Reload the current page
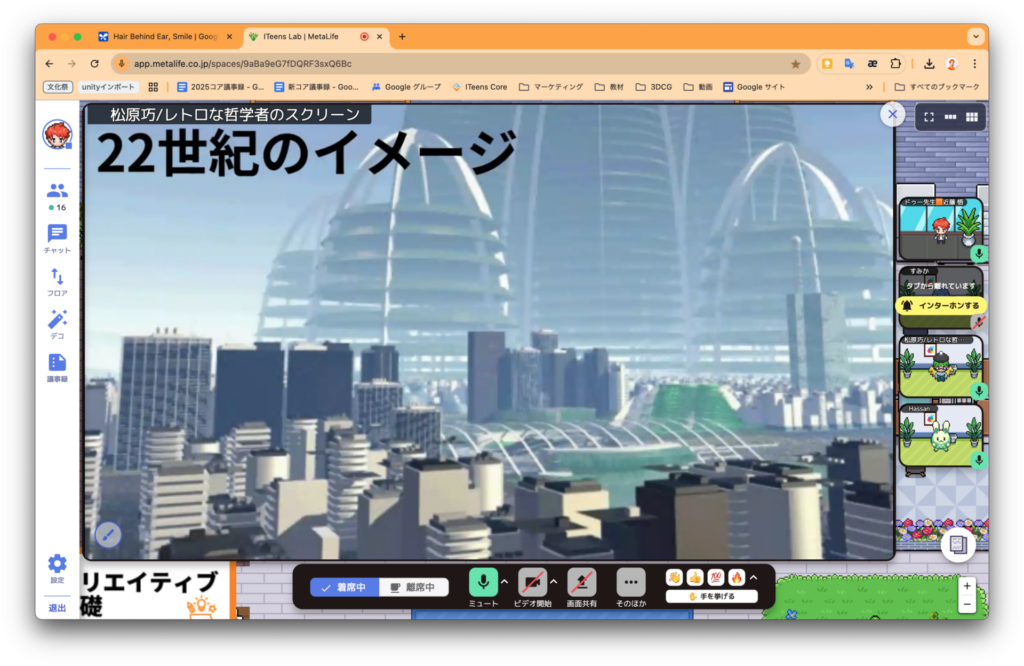The height and width of the screenshot is (666, 1024). pos(95,63)
